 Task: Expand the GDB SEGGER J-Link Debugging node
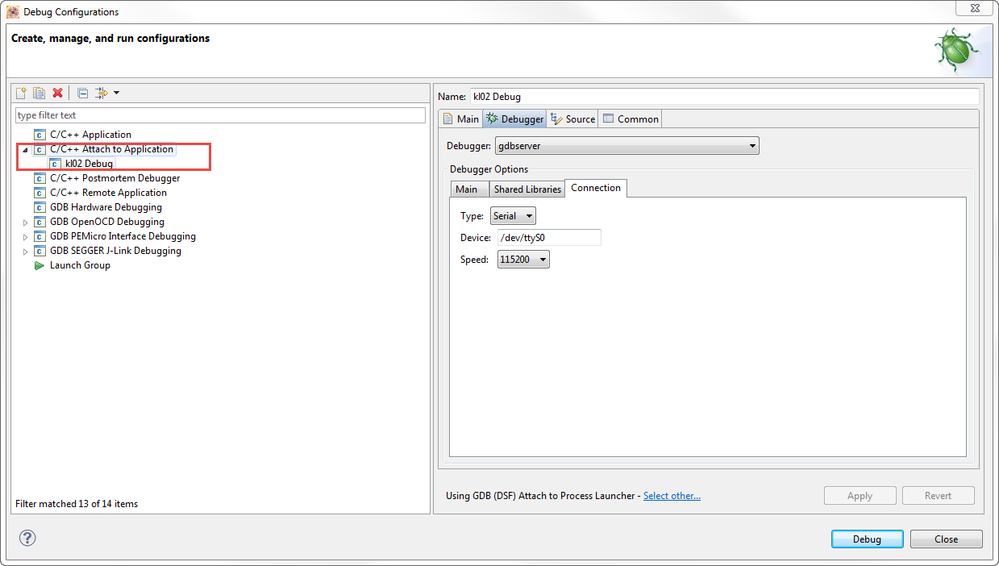[25, 252]
